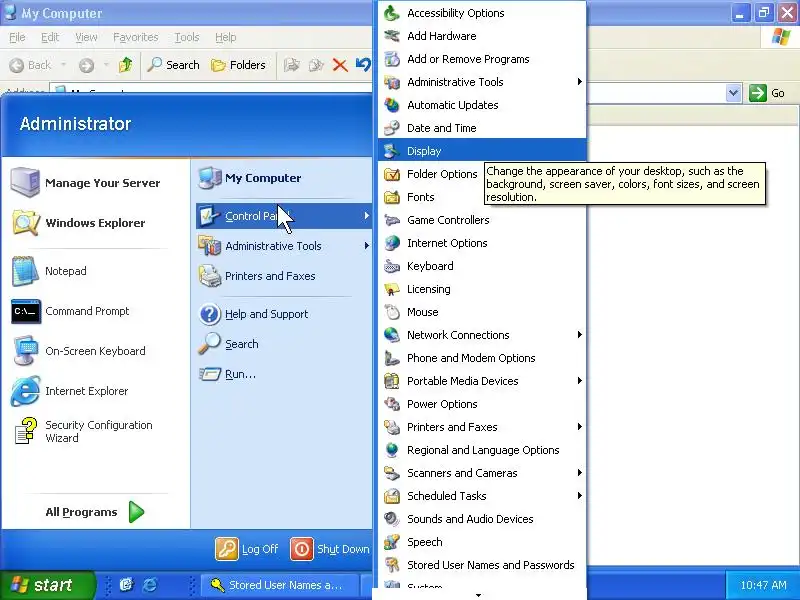The height and width of the screenshot is (600, 800).
Task: Click the Game Controllers icon
Action: pyautogui.click(x=391, y=220)
